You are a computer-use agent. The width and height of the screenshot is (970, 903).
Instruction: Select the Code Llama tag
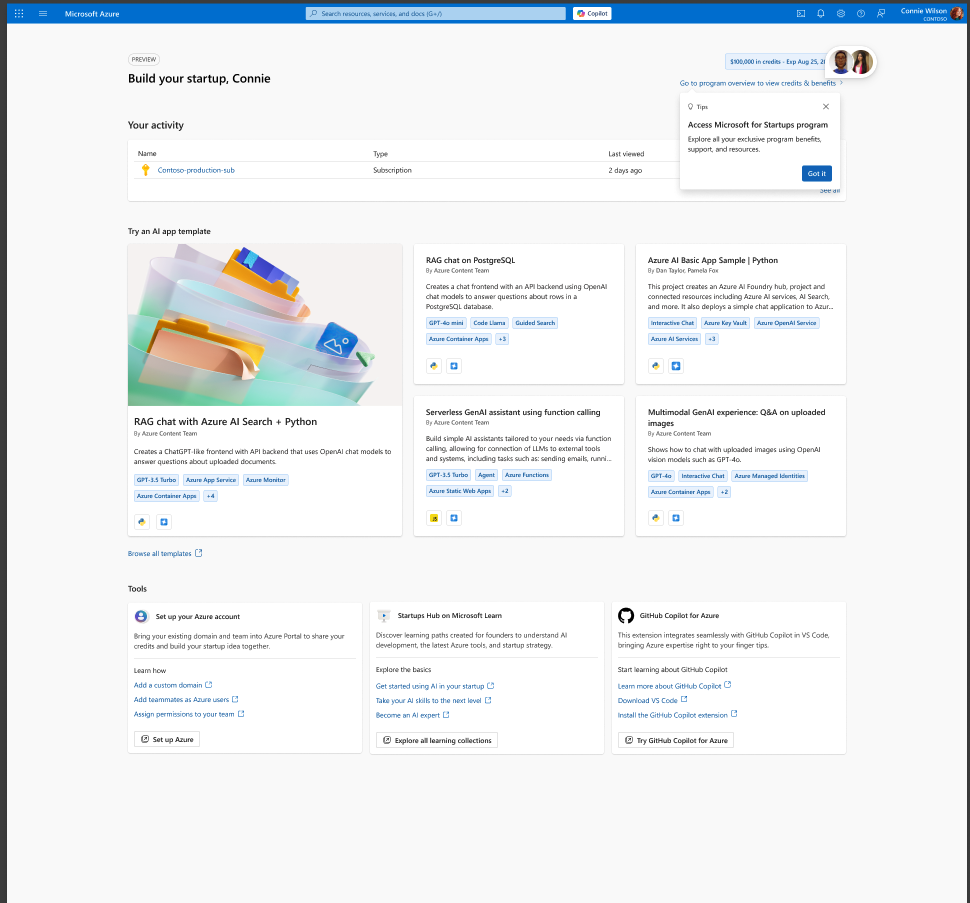click(x=489, y=323)
